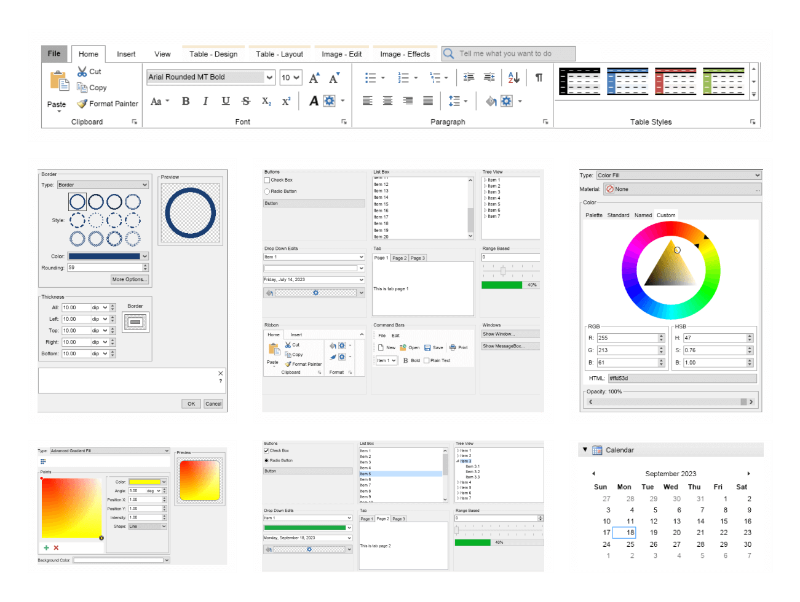This screenshot has width=800, height=602.
Task: Click OK in the Border dialog
Action: 191,404
